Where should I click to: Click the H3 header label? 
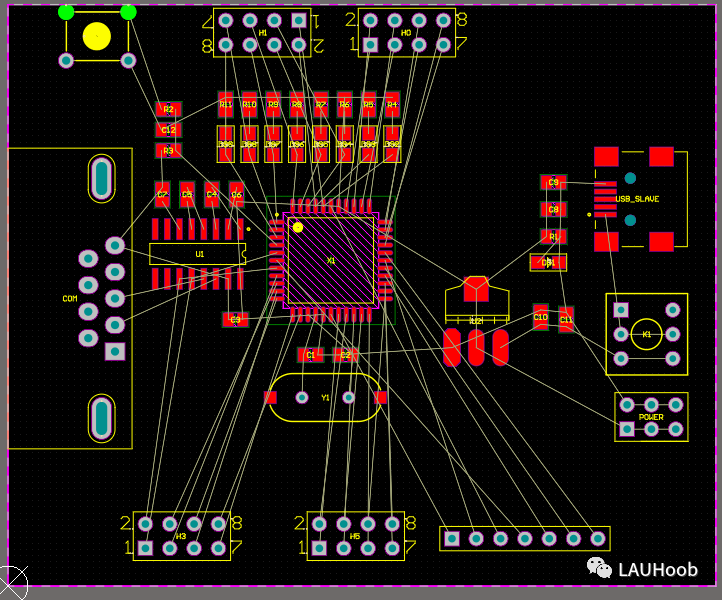[181, 536]
